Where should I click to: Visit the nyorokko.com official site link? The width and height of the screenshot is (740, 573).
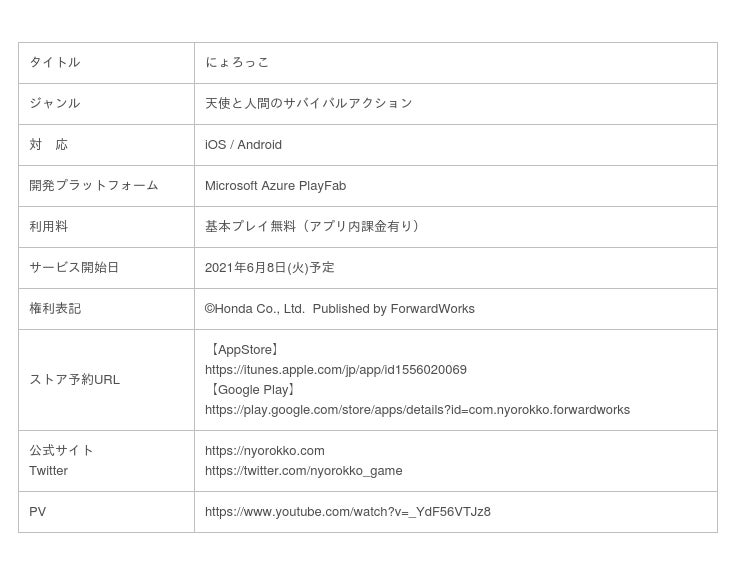coord(264,451)
